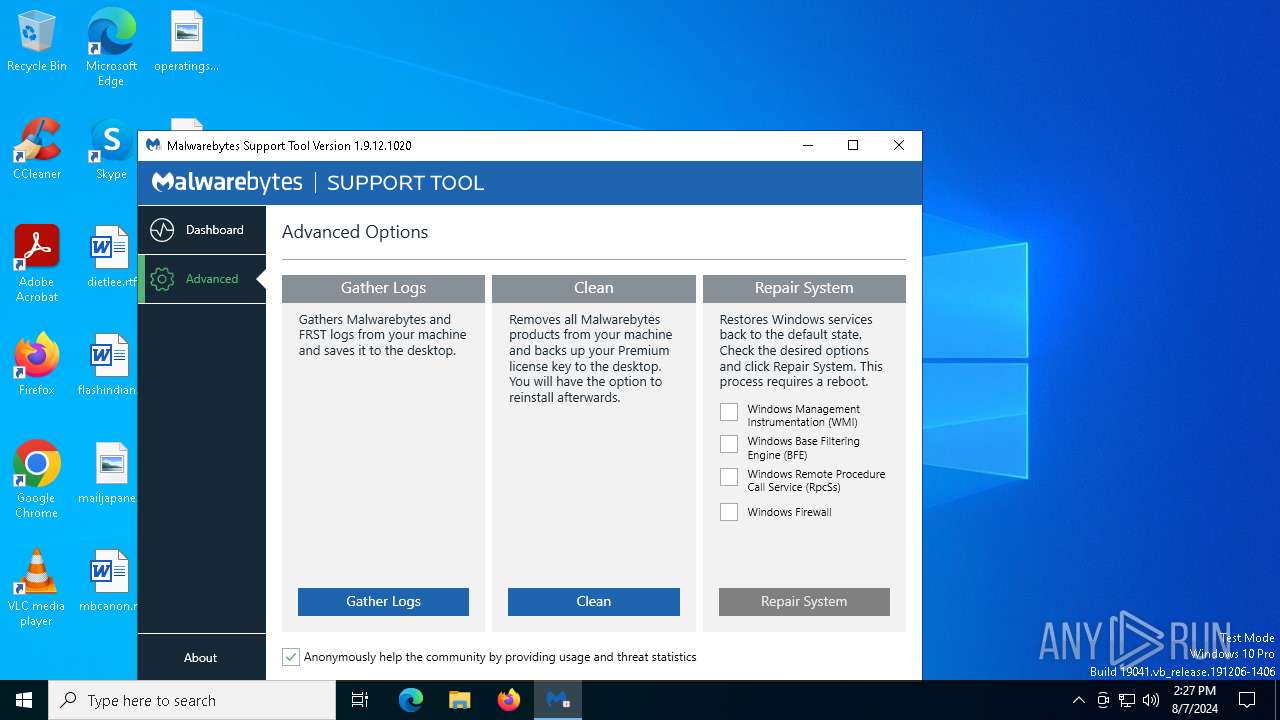Select the operatings image file icon
The image size is (1280, 720).
tap(186, 42)
